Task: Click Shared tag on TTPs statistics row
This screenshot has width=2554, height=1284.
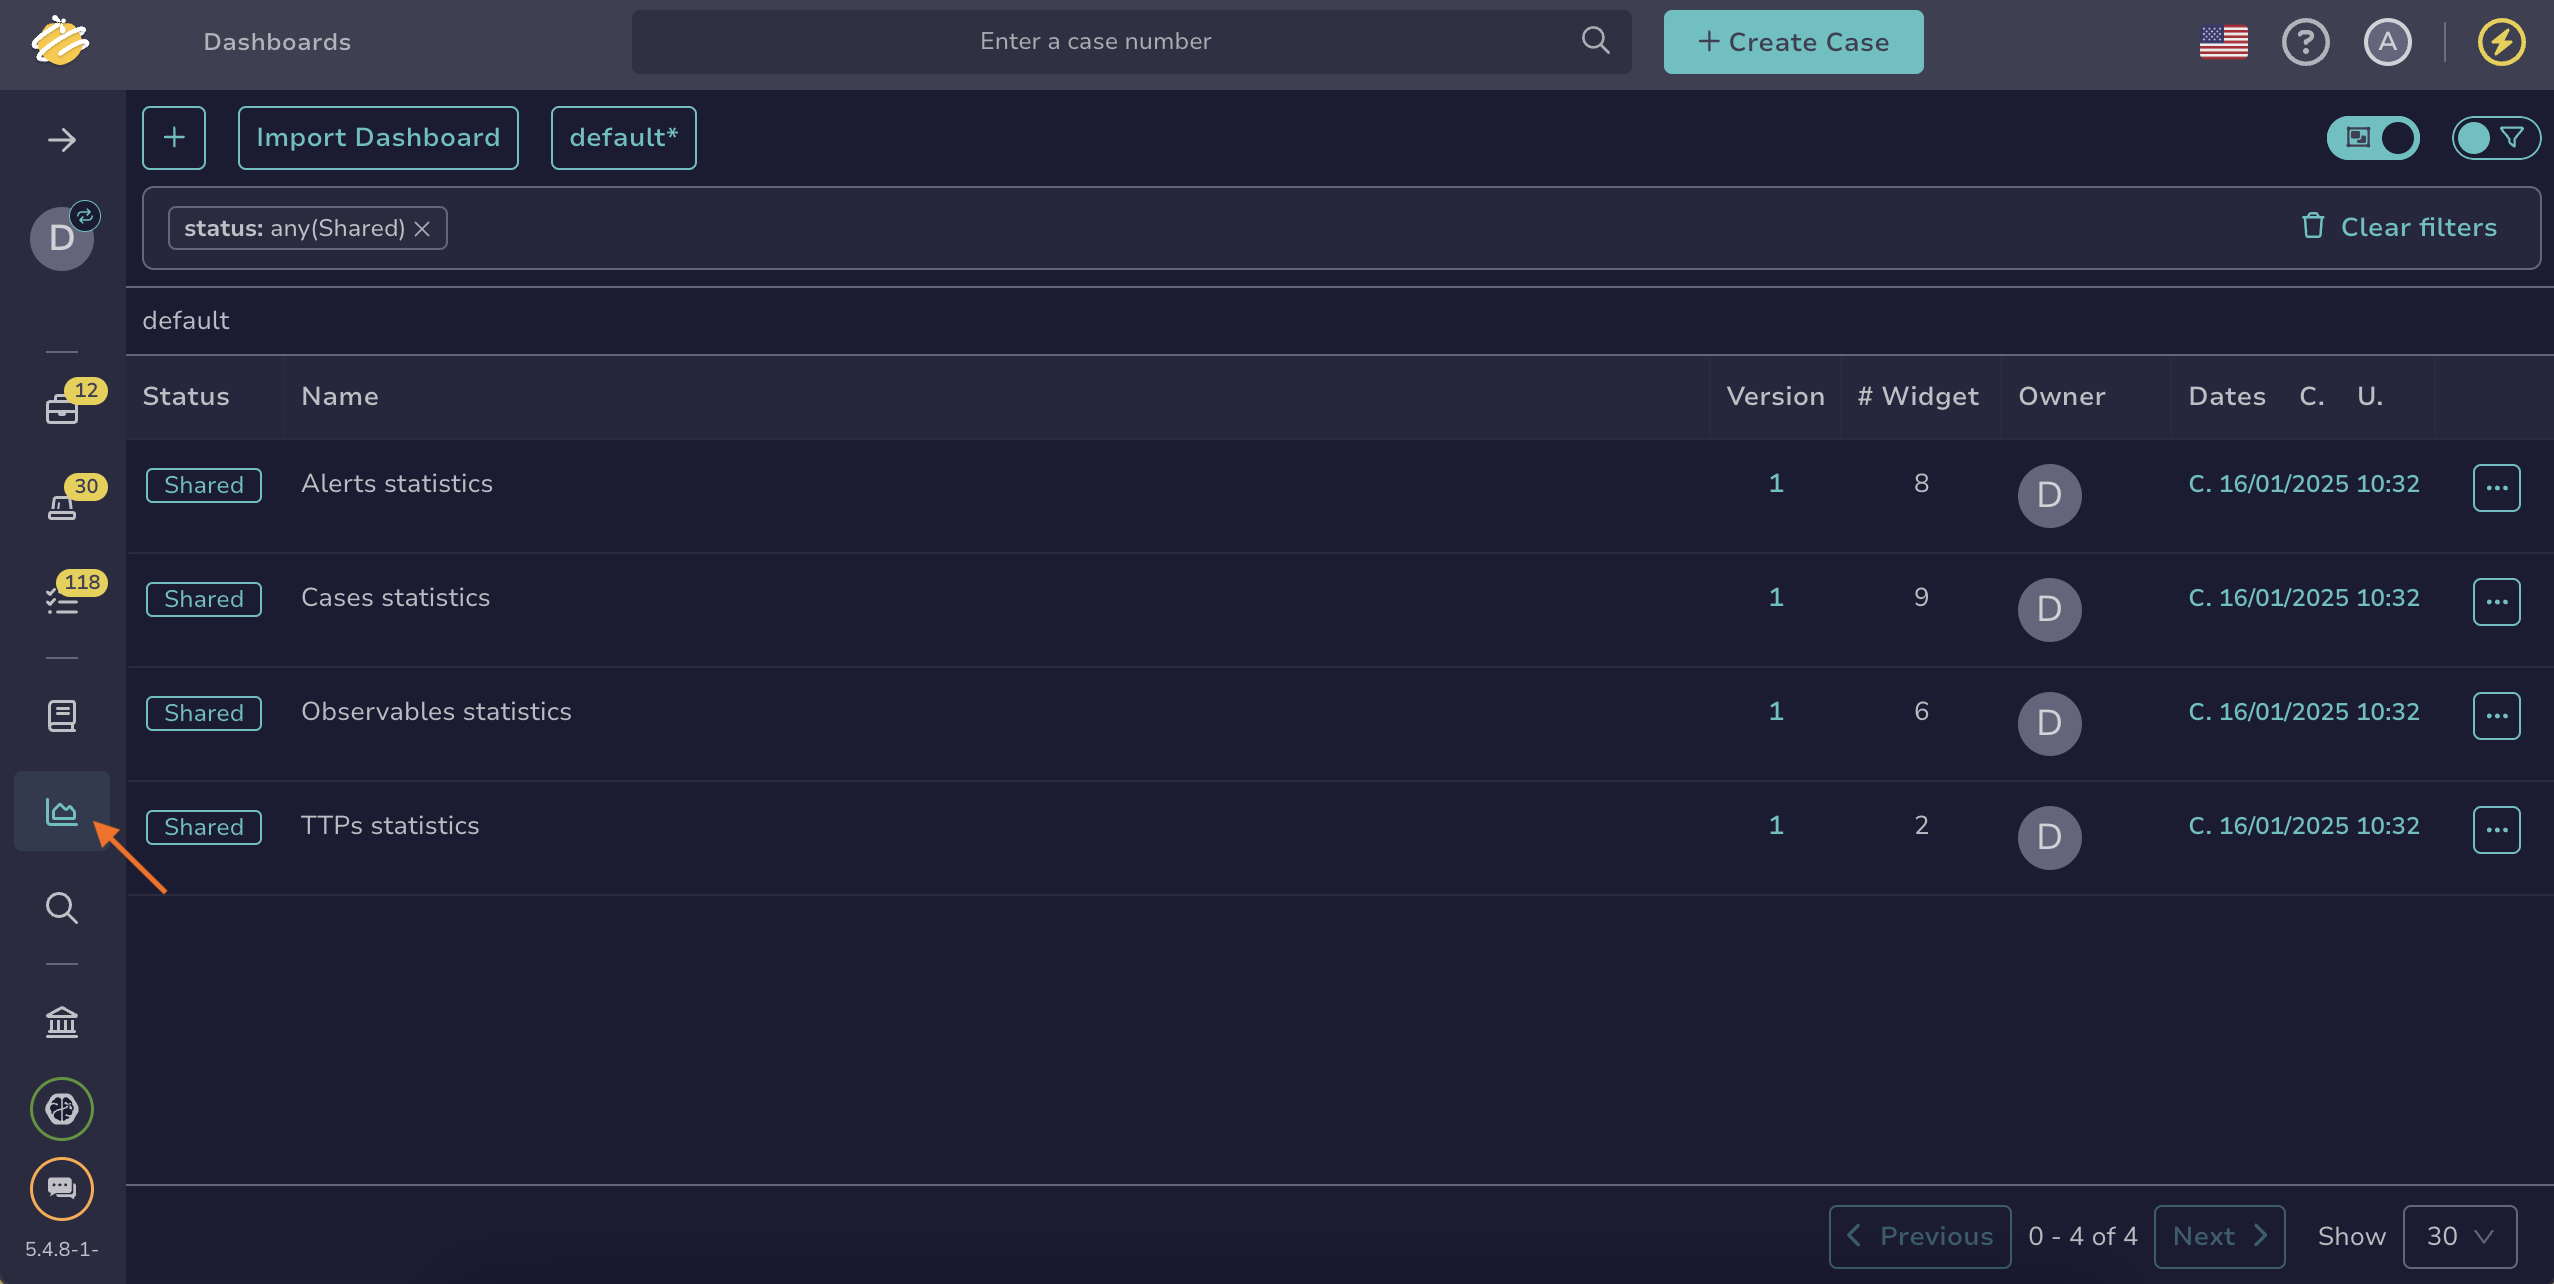Action: (x=204, y=828)
